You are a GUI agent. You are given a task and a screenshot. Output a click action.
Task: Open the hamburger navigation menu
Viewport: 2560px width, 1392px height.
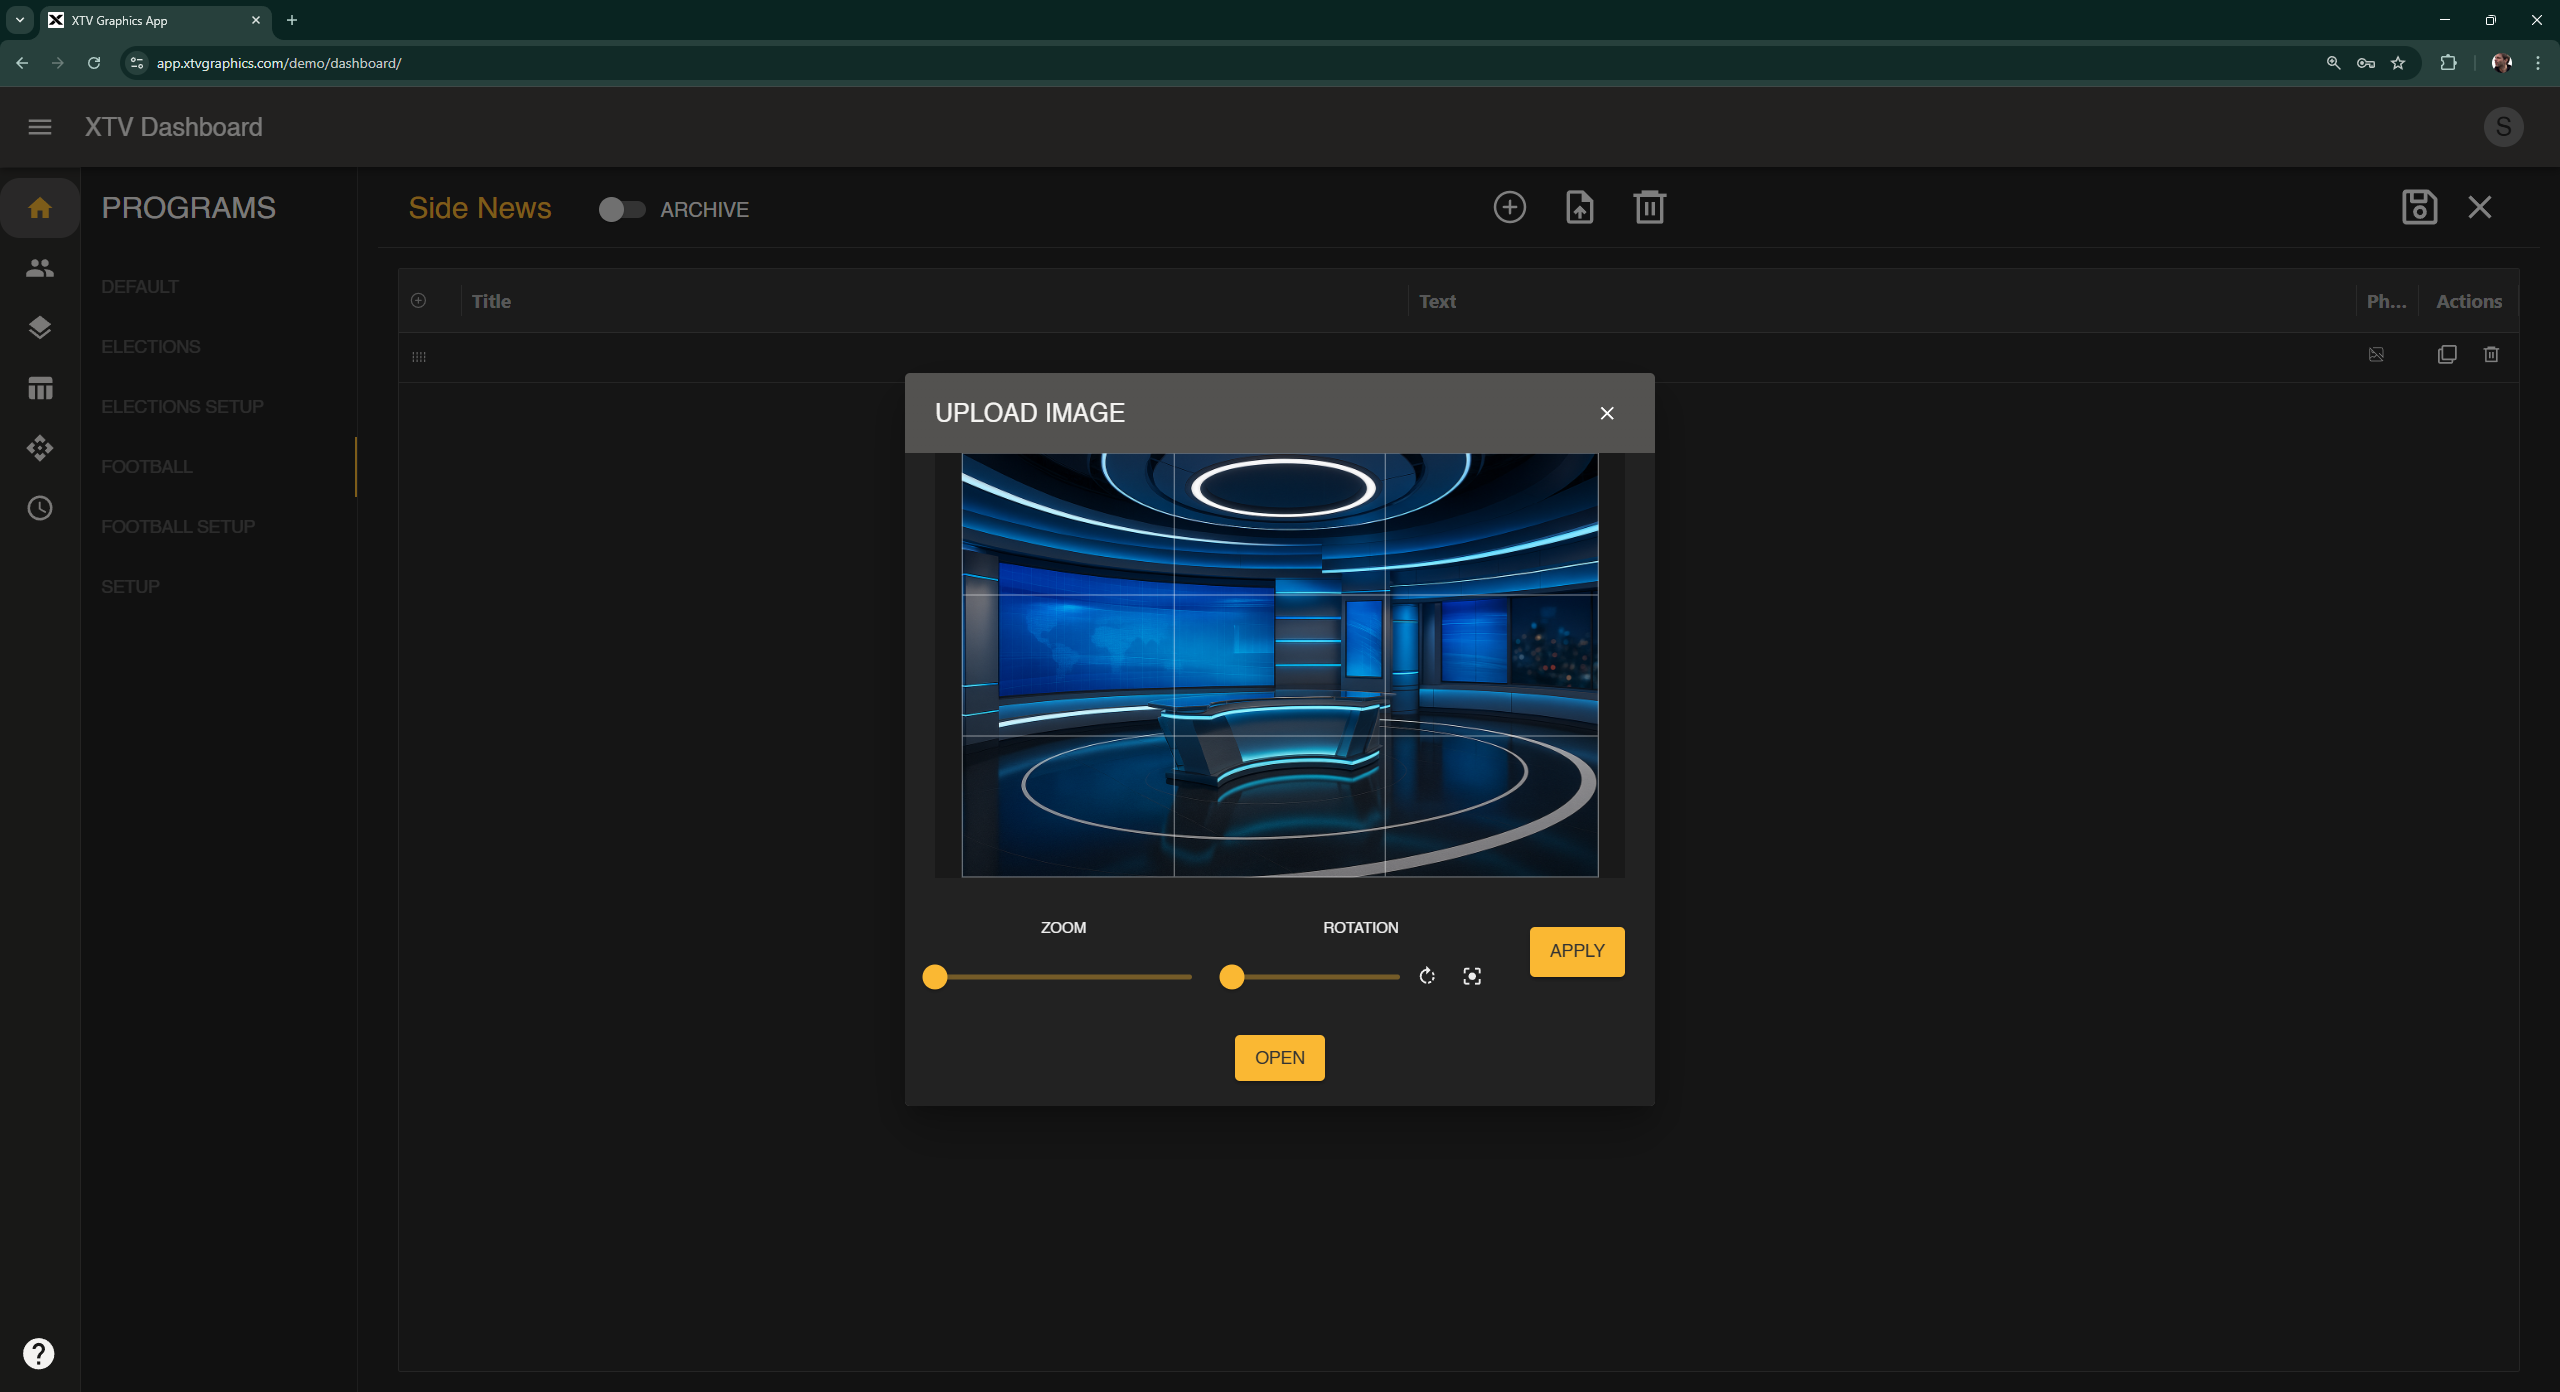[40, 127]
